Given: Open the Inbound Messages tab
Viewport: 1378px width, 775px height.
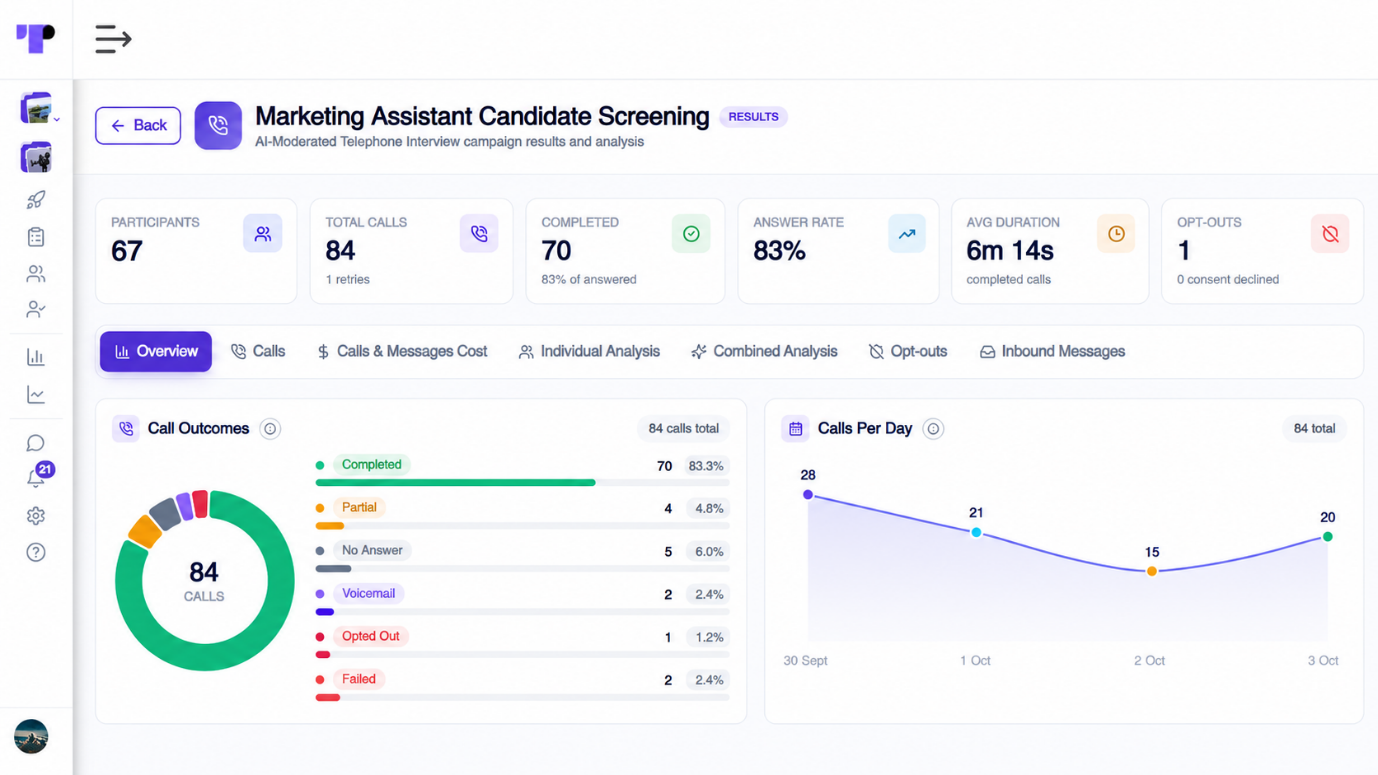Looking at the screenshot, I should pyautogui.click(x=1052, y=352).
